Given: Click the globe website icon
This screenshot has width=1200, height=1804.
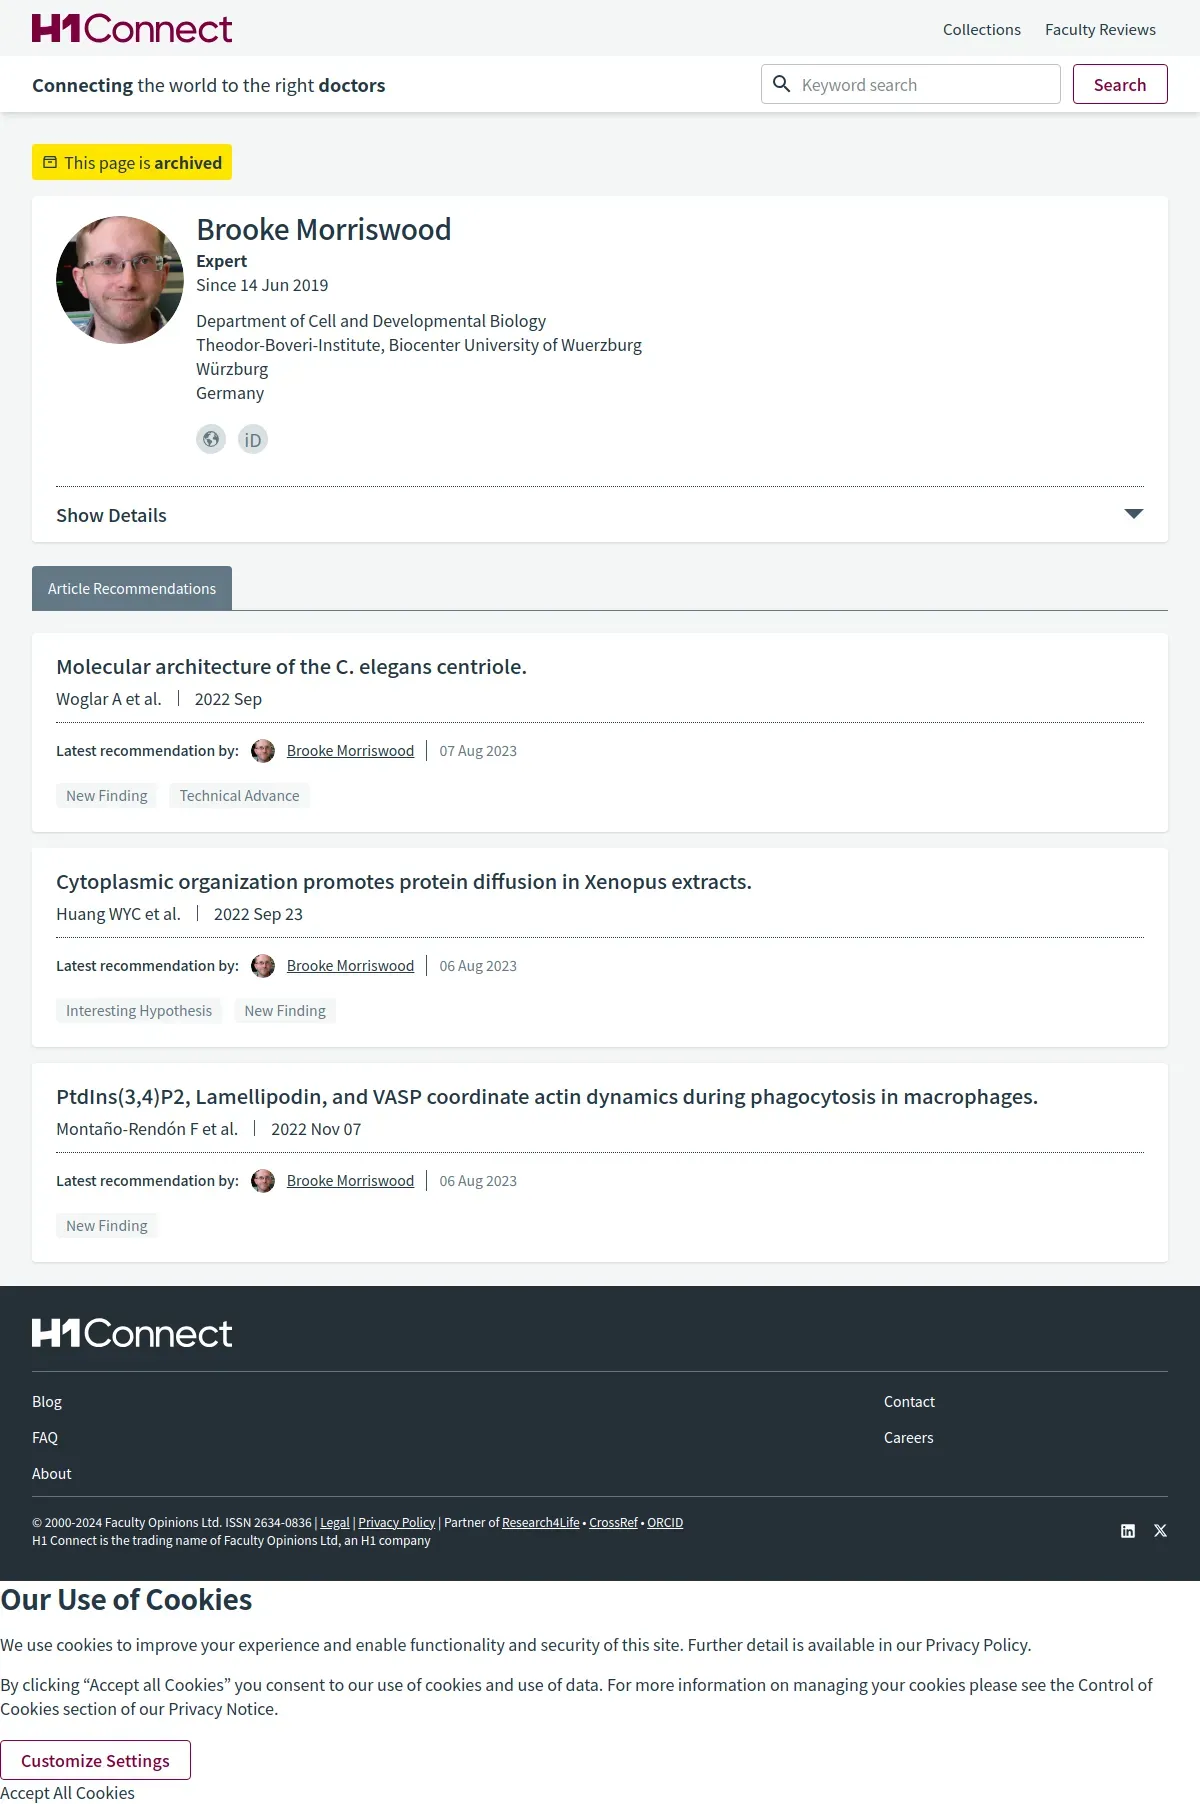Looking at the screenshot, I should click(211, 439).
